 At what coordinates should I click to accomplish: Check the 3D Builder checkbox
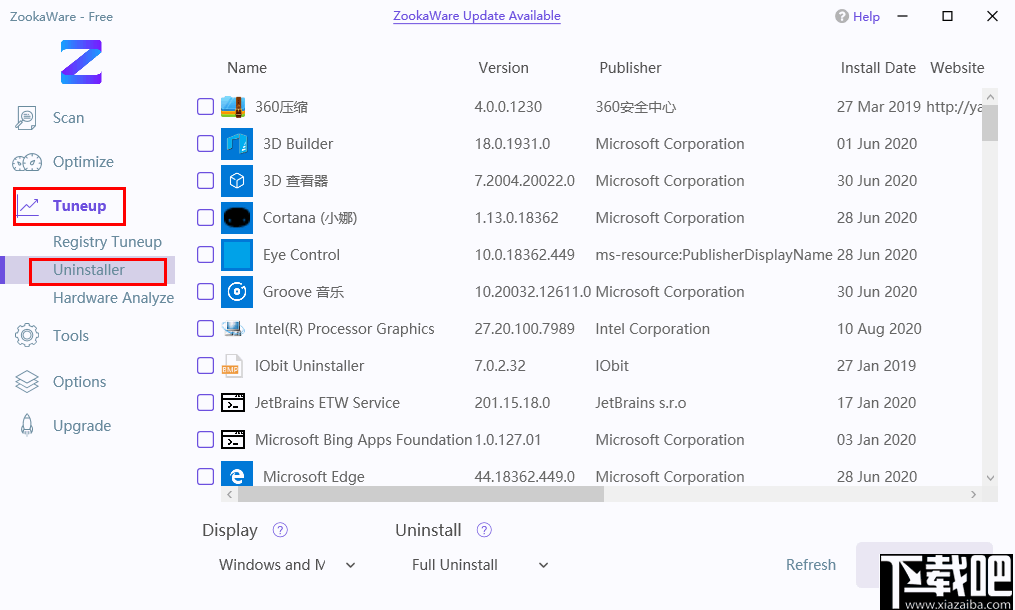(x=205, y=144)
